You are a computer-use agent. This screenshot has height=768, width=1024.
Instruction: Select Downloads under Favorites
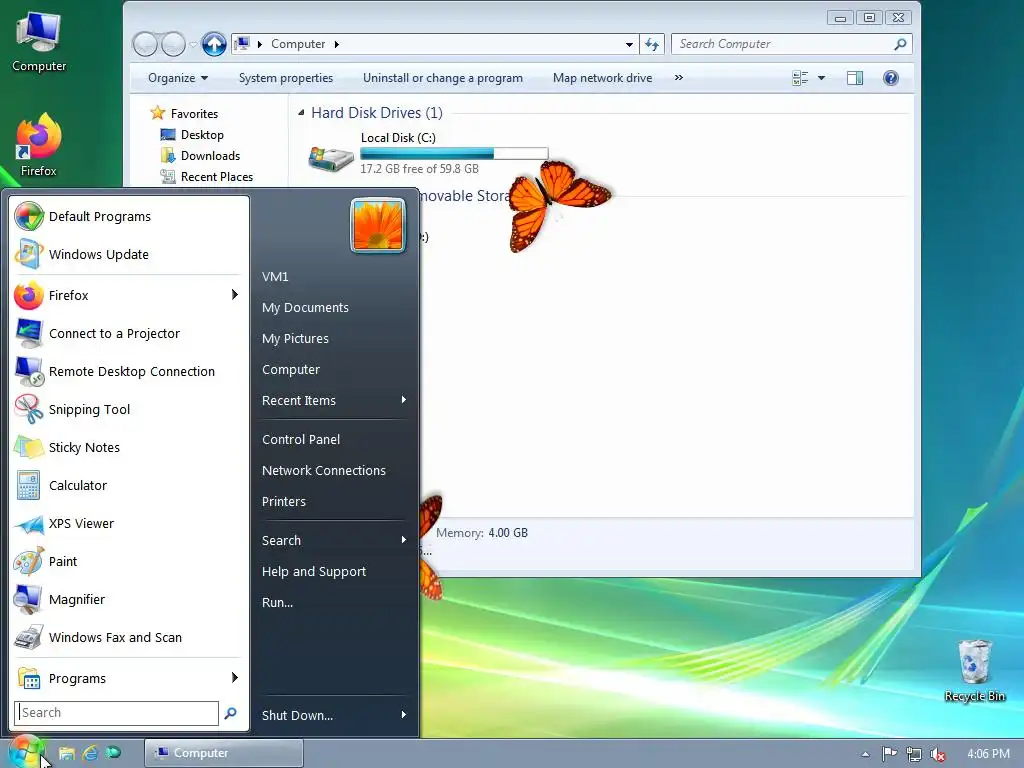click(x=200, y=155)
